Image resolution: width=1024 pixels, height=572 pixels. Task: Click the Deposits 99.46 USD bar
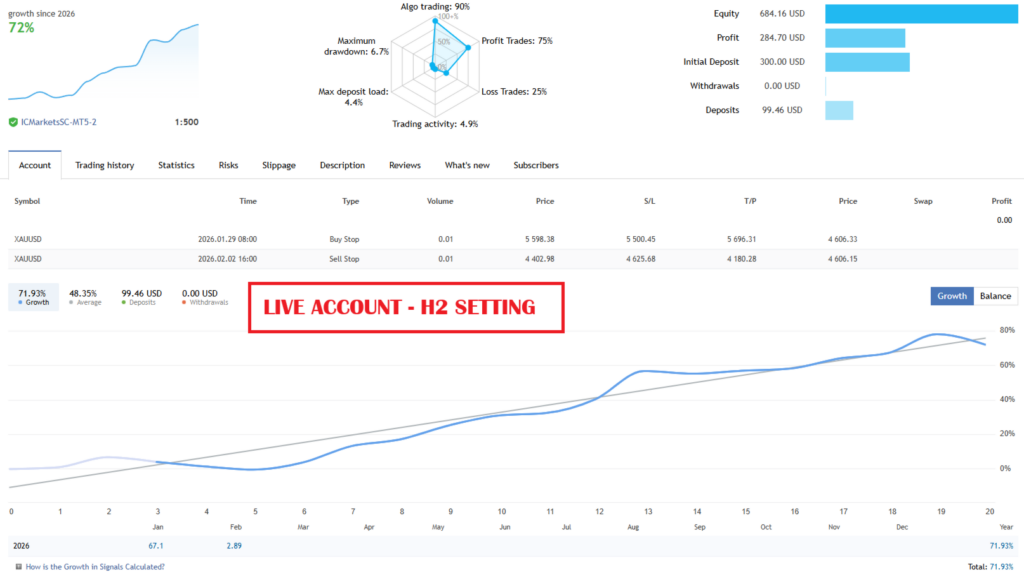tap(839, 110)
